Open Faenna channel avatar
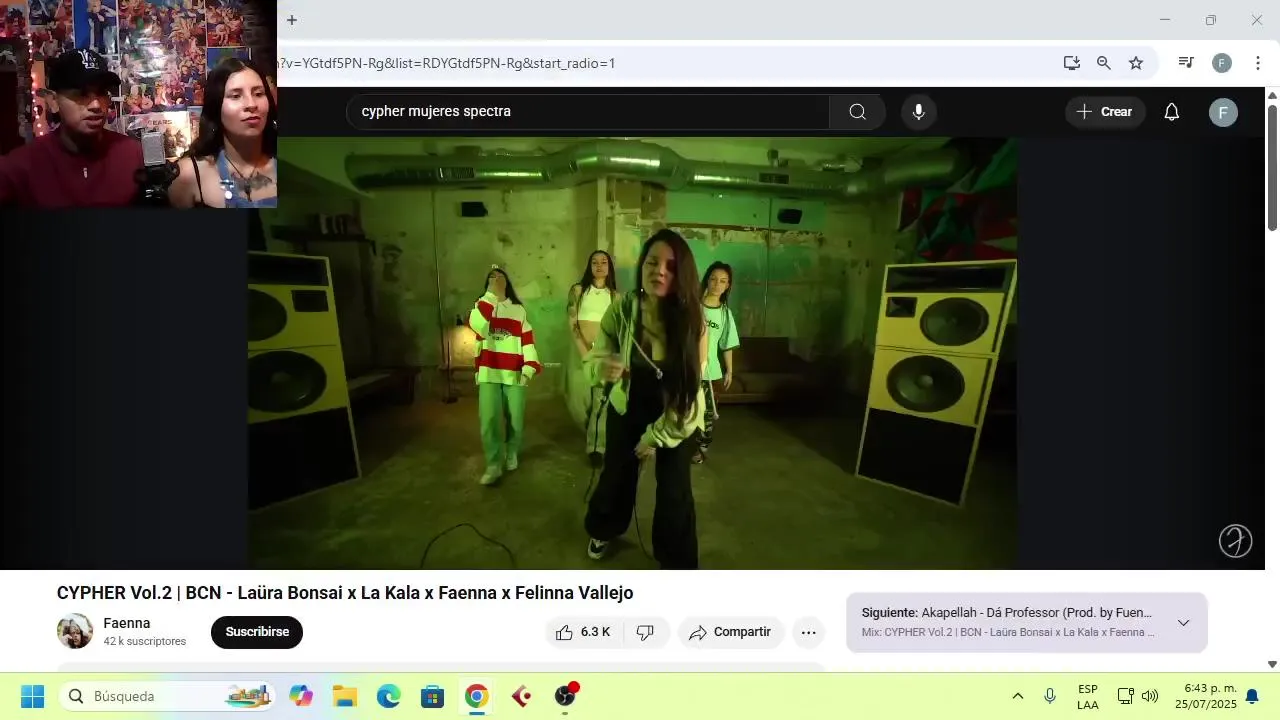 75,631
